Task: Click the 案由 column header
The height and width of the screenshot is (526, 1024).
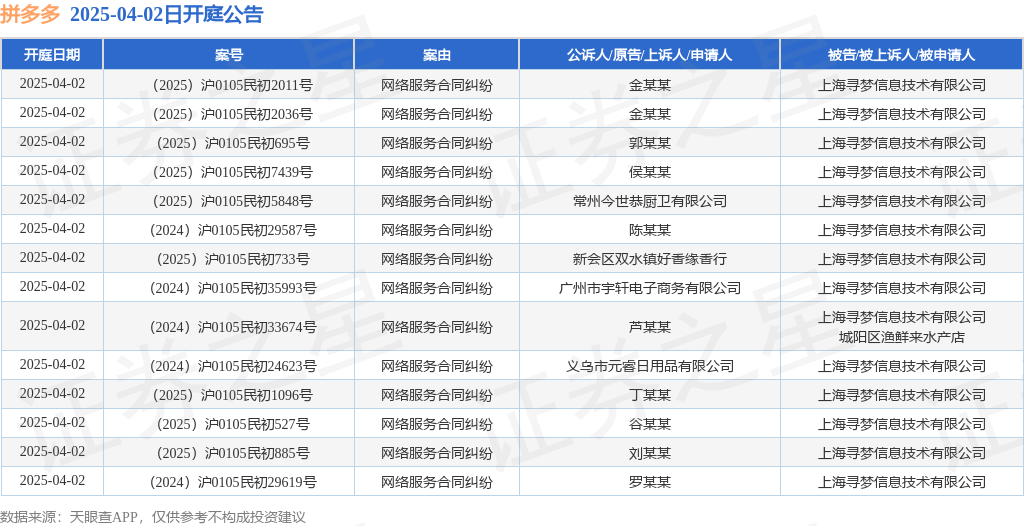Action: click(437, 55)
